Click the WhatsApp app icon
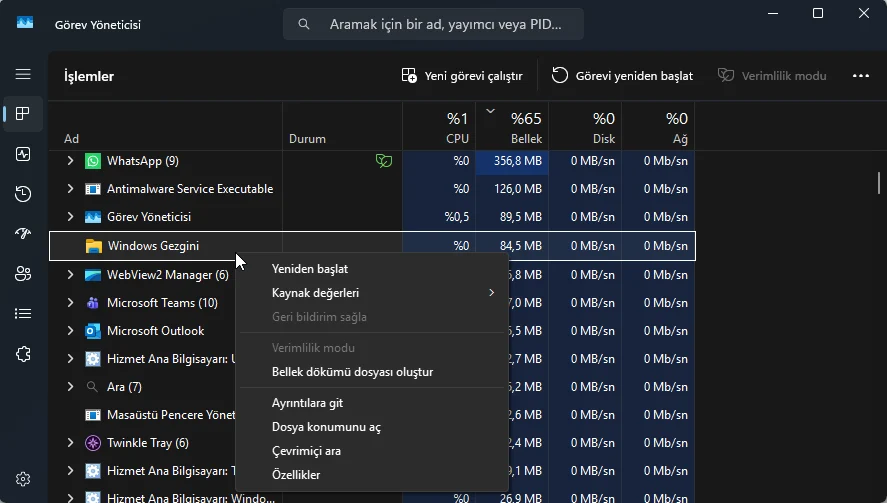887x503 pixels. tap(93, 161)
